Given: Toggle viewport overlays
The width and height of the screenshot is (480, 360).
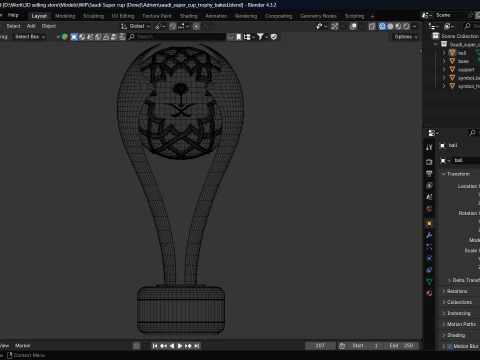Looking at the screenshot, I should coord(353,26).
